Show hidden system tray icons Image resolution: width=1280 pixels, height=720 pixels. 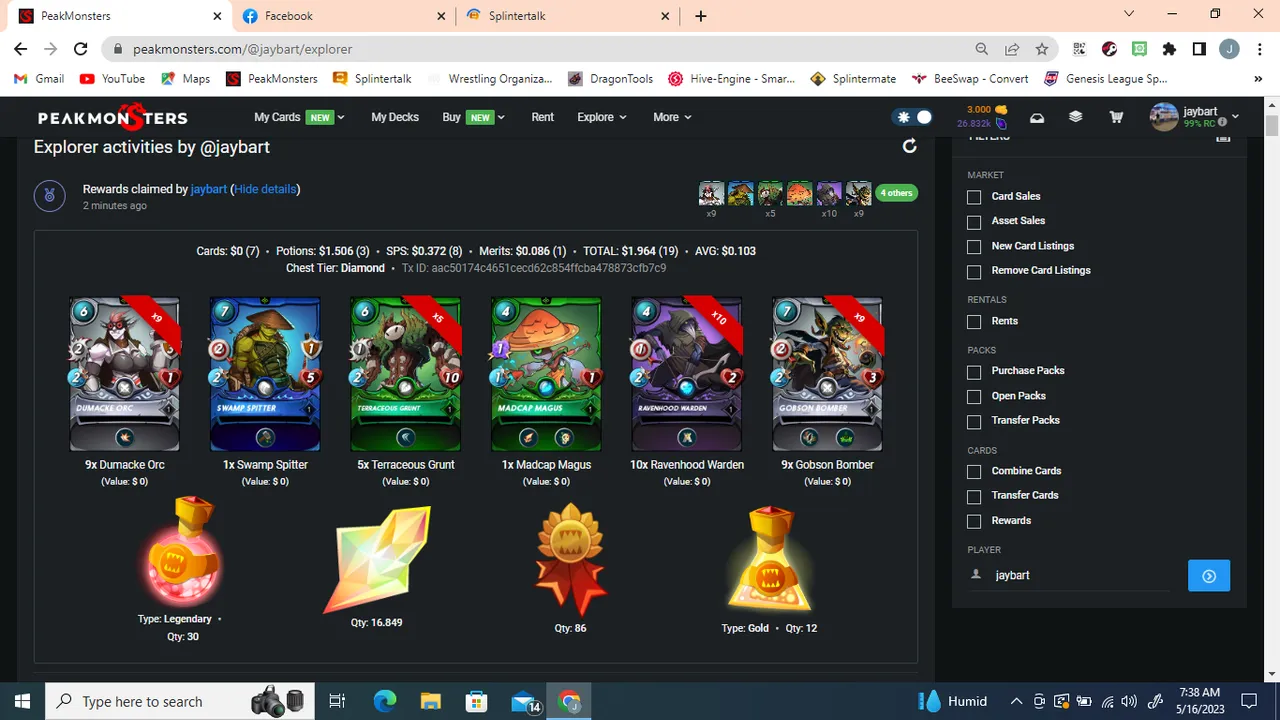[x=1016, y=701]
